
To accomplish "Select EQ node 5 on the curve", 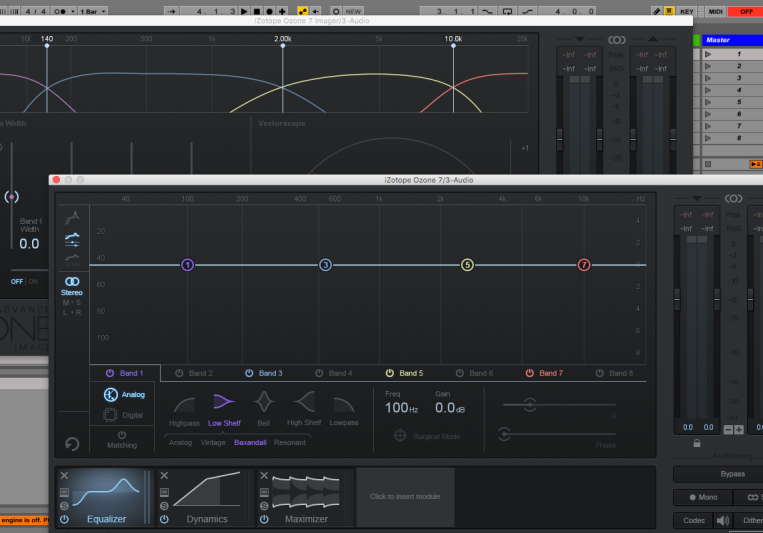I will coord(467,265).
